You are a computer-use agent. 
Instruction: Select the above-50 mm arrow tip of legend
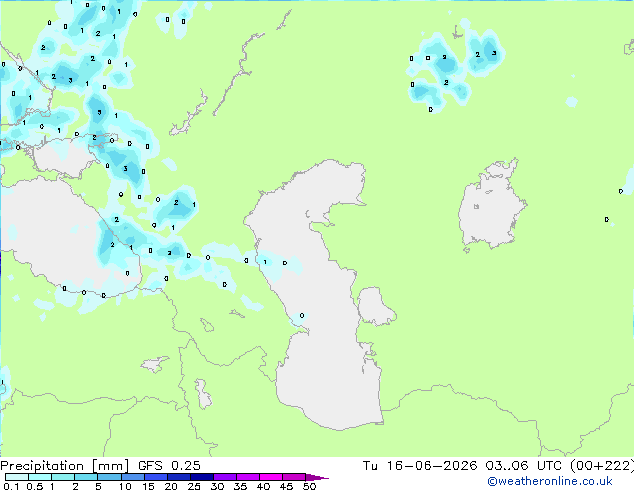click(317, 477)
